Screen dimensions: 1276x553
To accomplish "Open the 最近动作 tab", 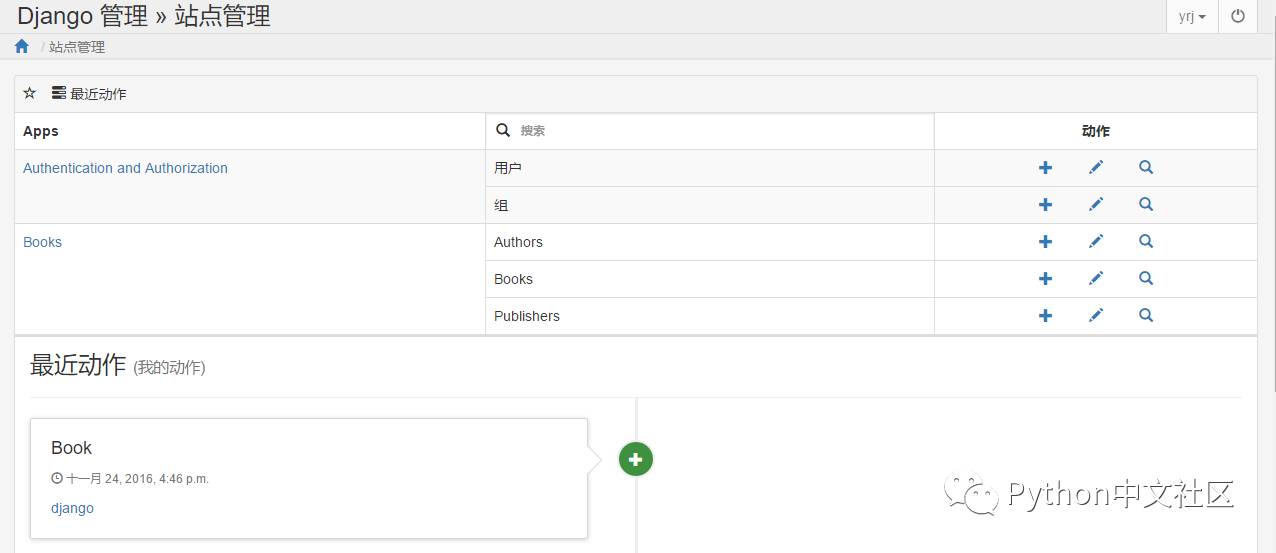I will click(x=89, y=94).
